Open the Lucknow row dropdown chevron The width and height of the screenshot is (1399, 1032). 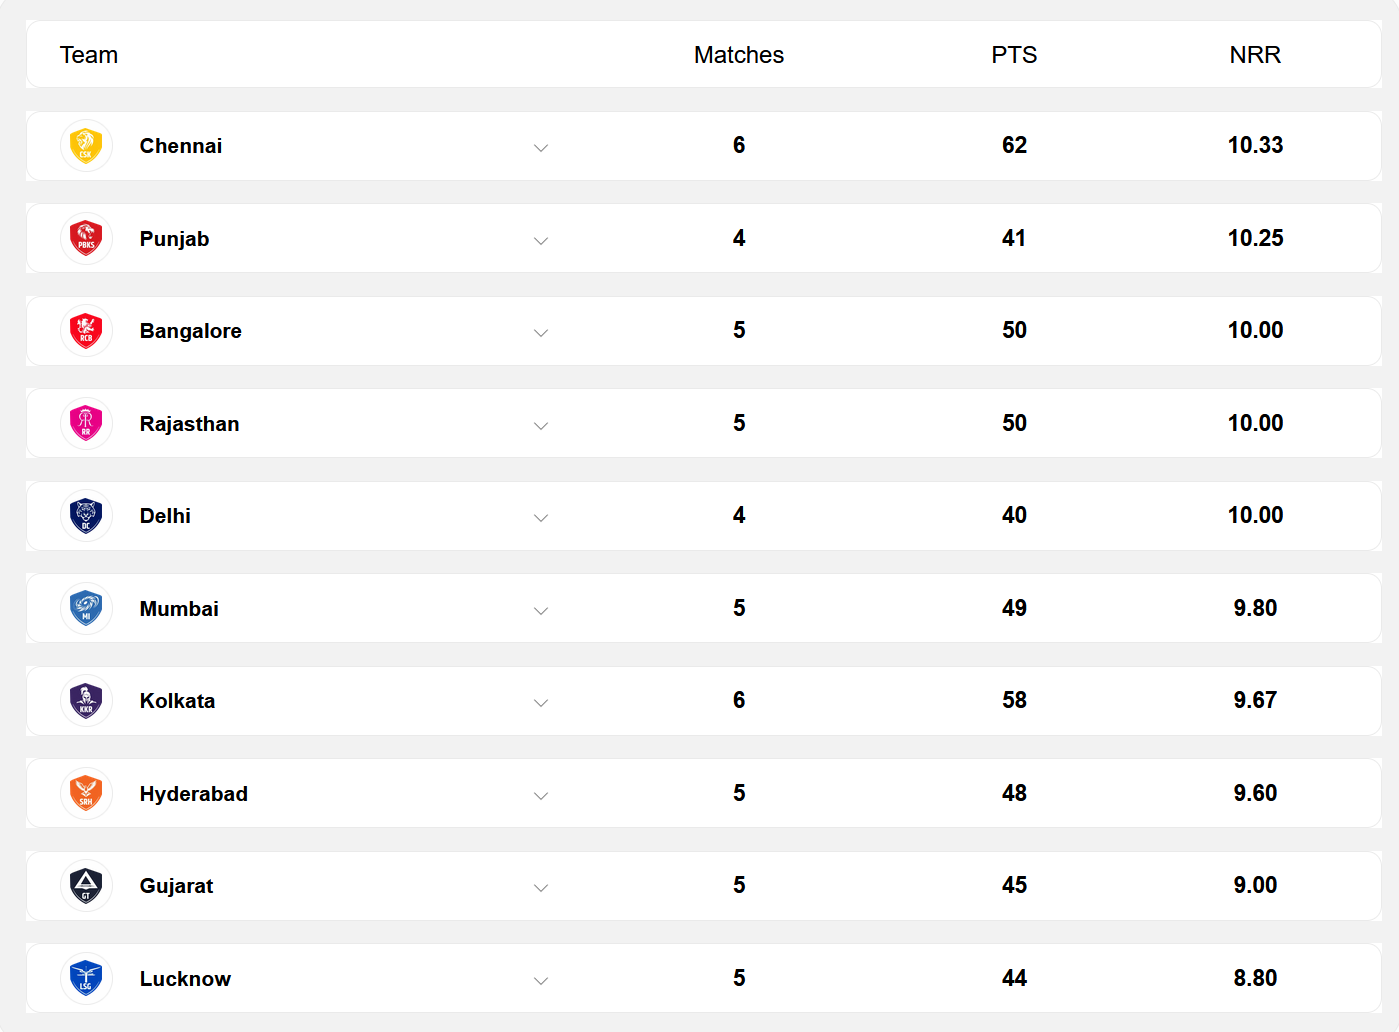pos(541,981)
